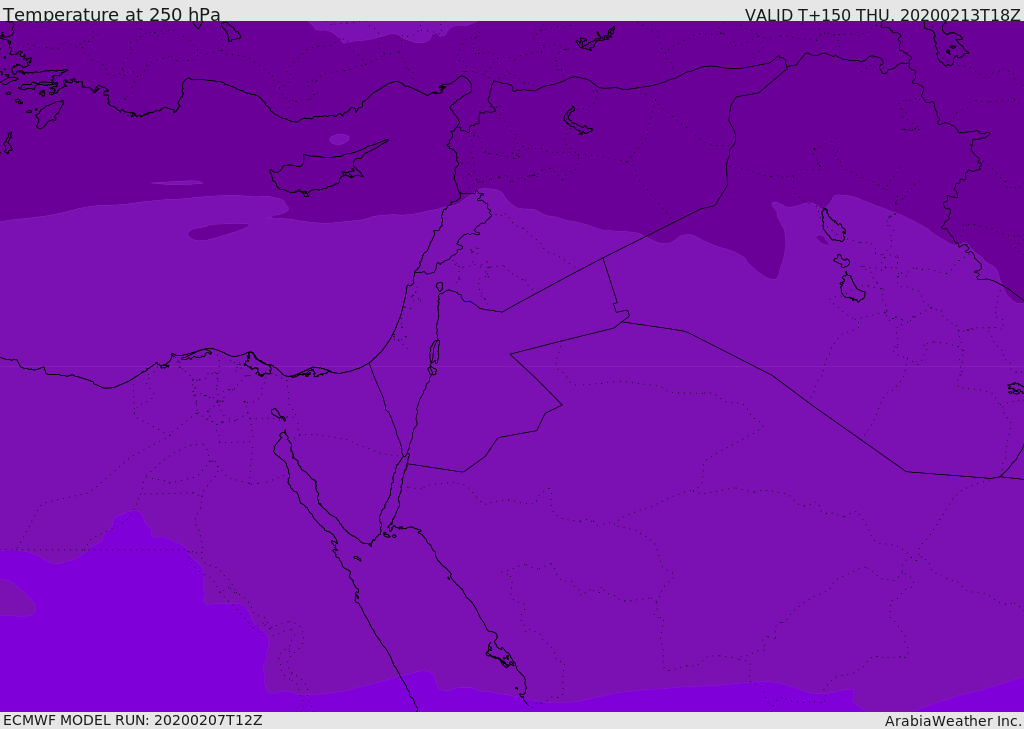Viewport: 1024px width, 729px height.
Task: Click the ECMWF MODEL RUN footer text
Action: pos(133,720)
